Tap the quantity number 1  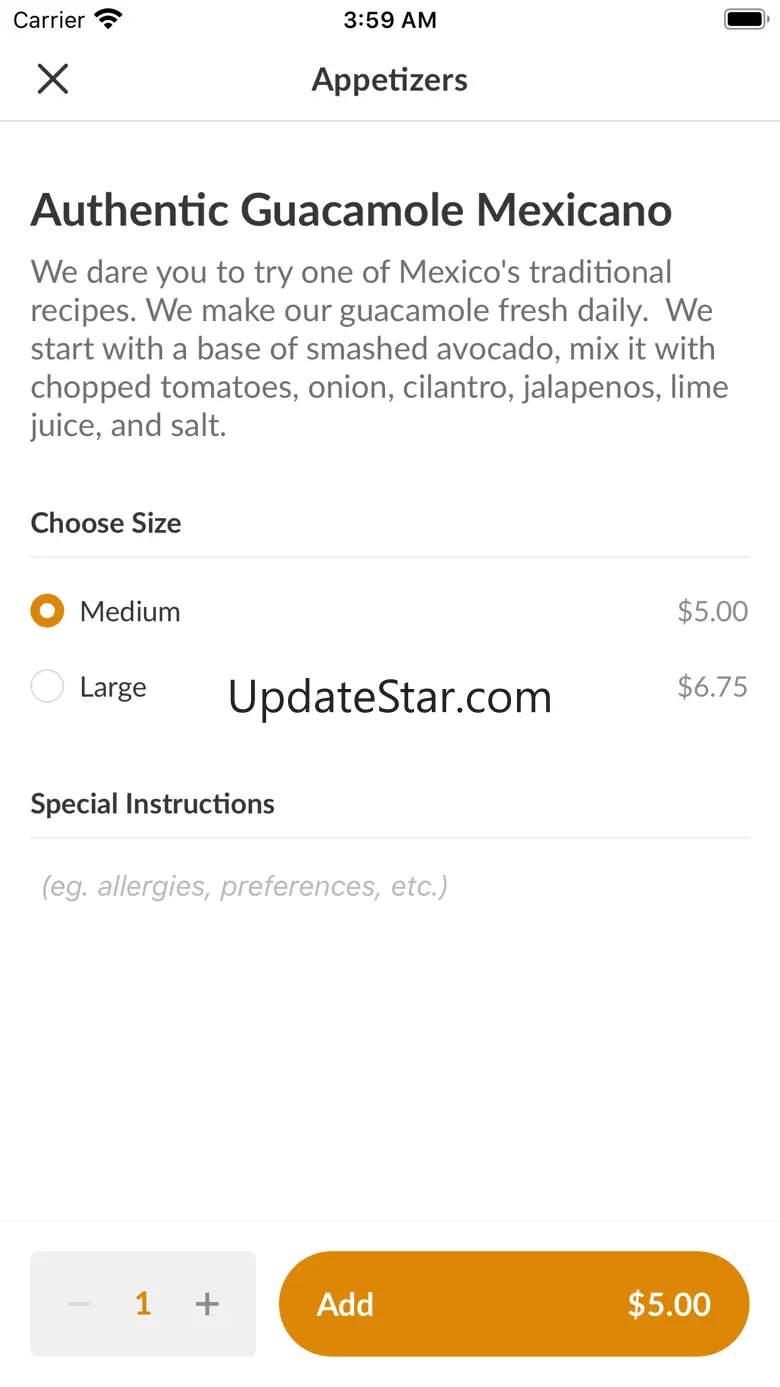click(x=143, y=1304)
